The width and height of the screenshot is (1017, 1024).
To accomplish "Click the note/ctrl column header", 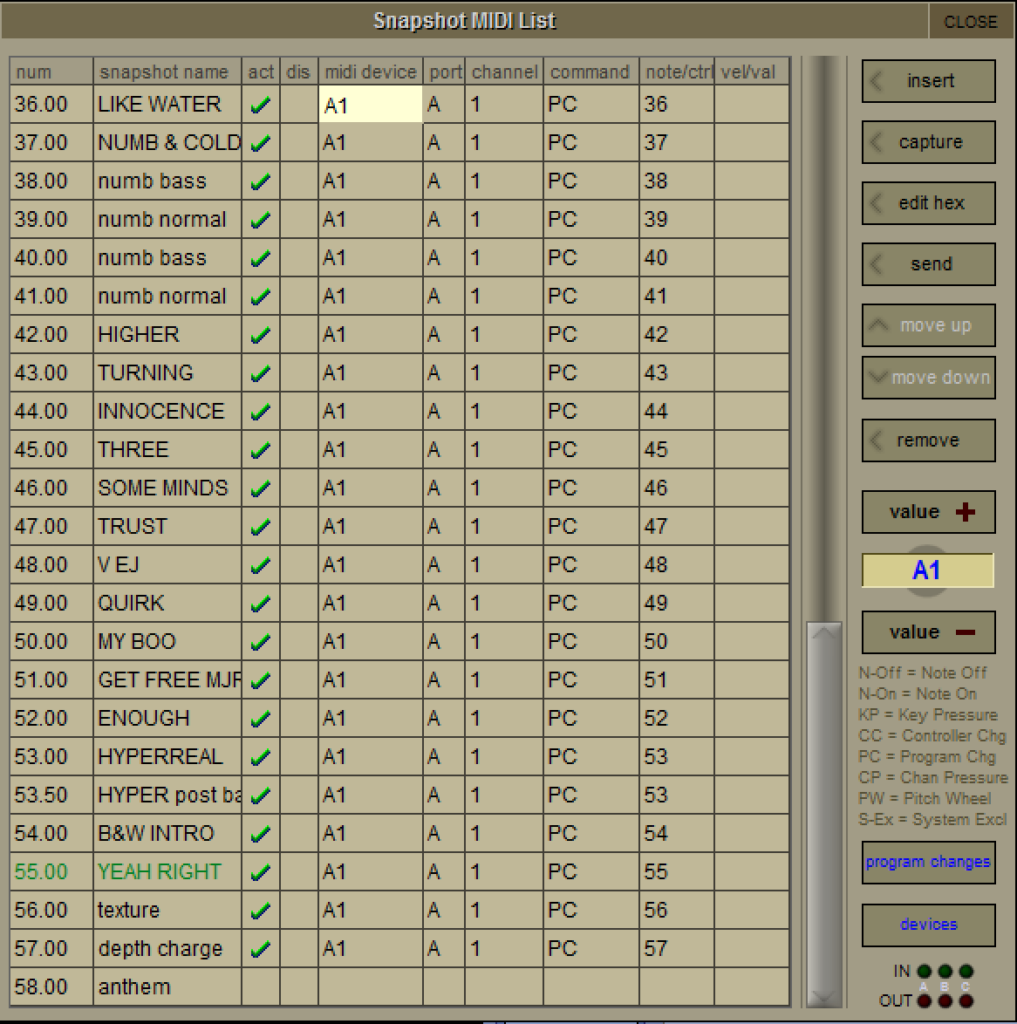I will click(677, 71).
